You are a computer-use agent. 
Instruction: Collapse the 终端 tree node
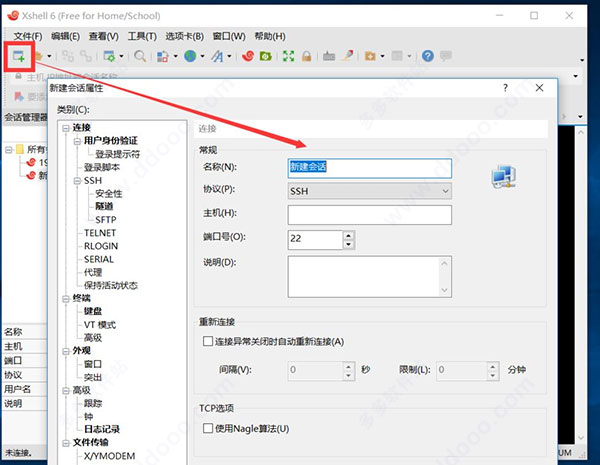66,299
